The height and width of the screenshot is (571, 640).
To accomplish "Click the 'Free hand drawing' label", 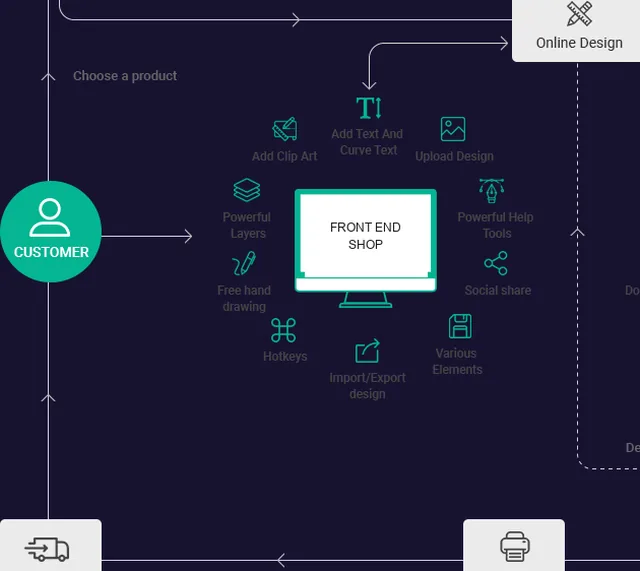I will click(244, 298).
